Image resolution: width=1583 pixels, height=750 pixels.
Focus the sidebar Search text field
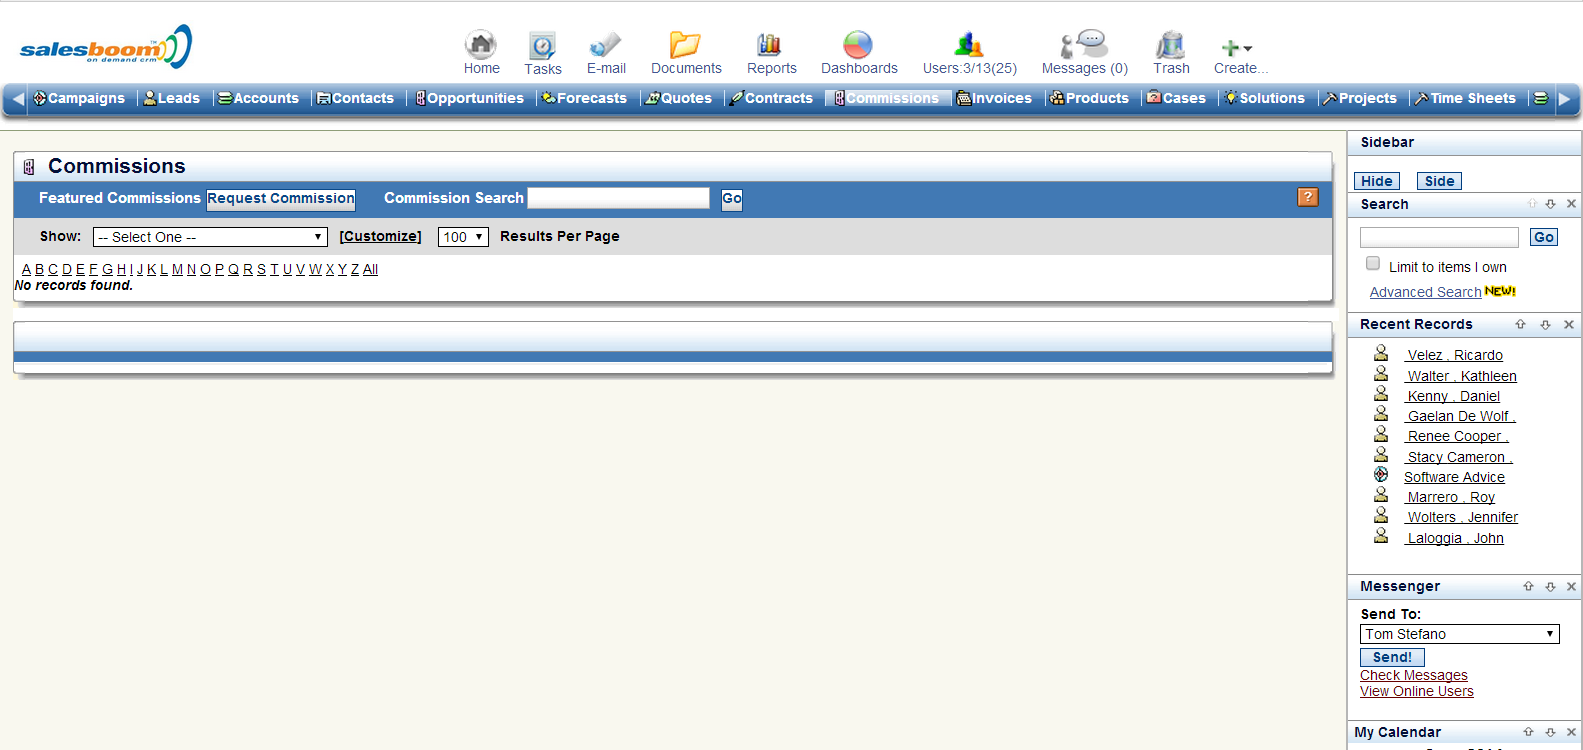click(x=1439, y=237)
